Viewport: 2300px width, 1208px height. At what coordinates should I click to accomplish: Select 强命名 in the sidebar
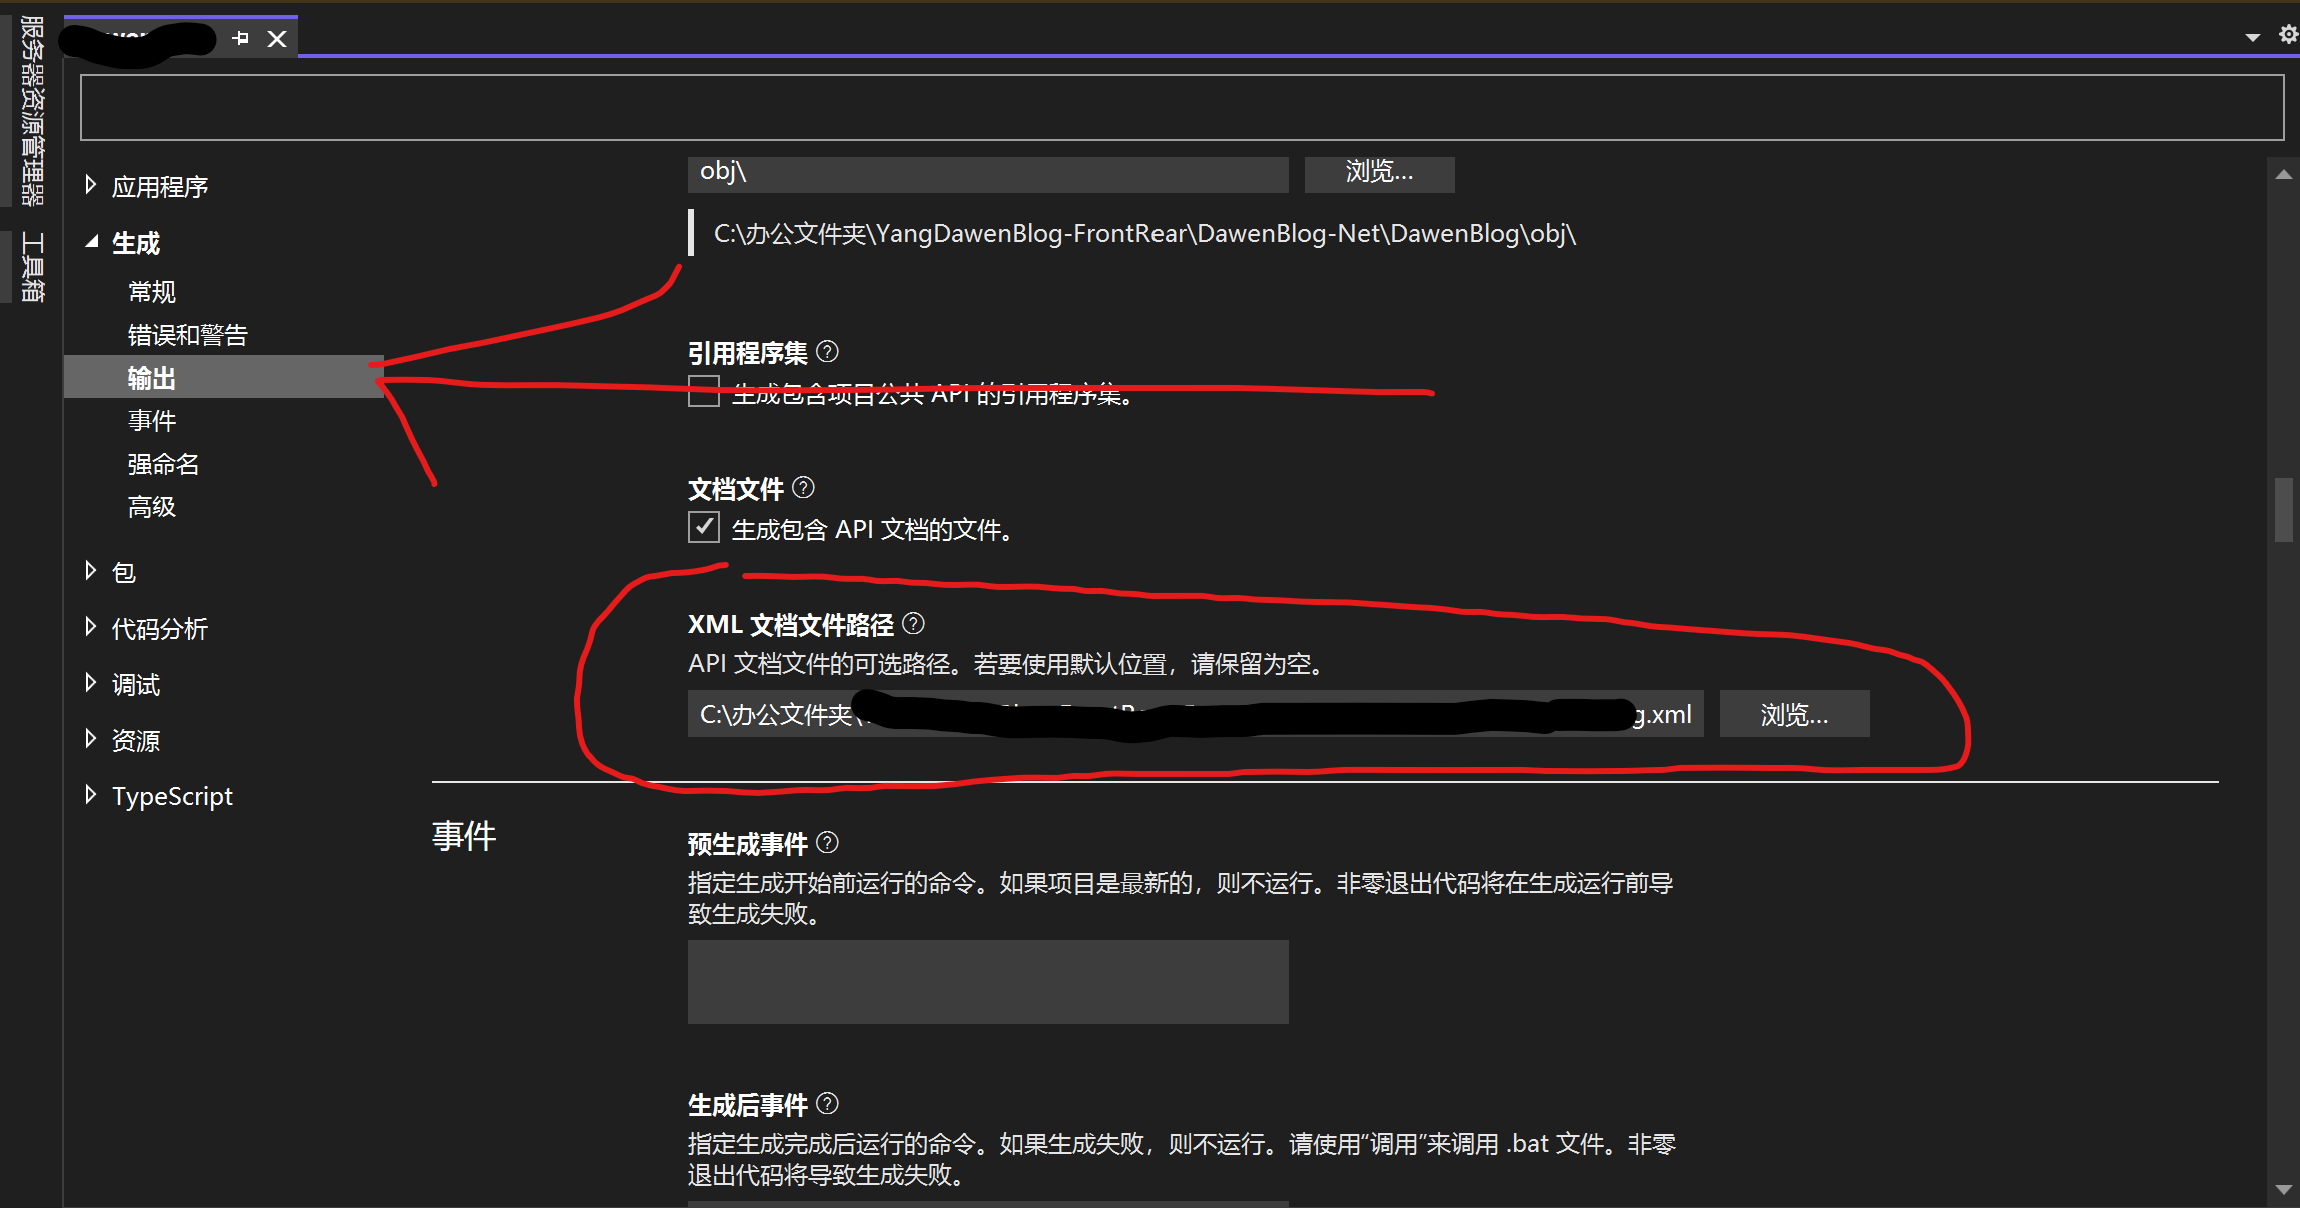click(164, 464)
